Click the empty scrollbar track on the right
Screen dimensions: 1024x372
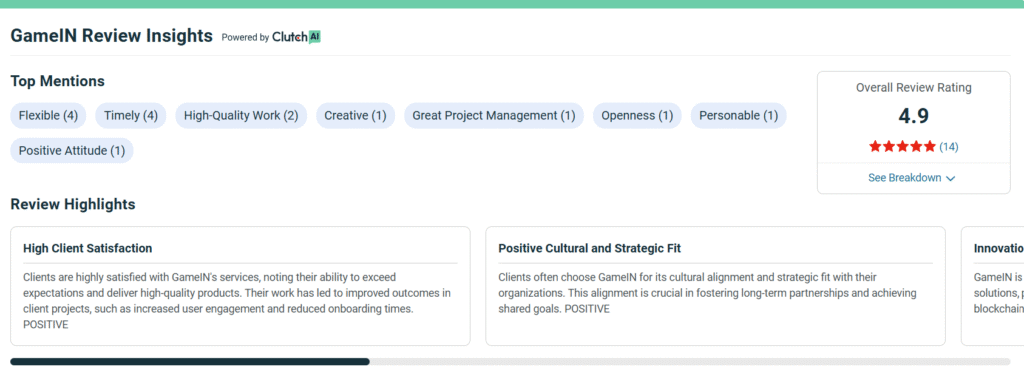(x=690, y=362)
